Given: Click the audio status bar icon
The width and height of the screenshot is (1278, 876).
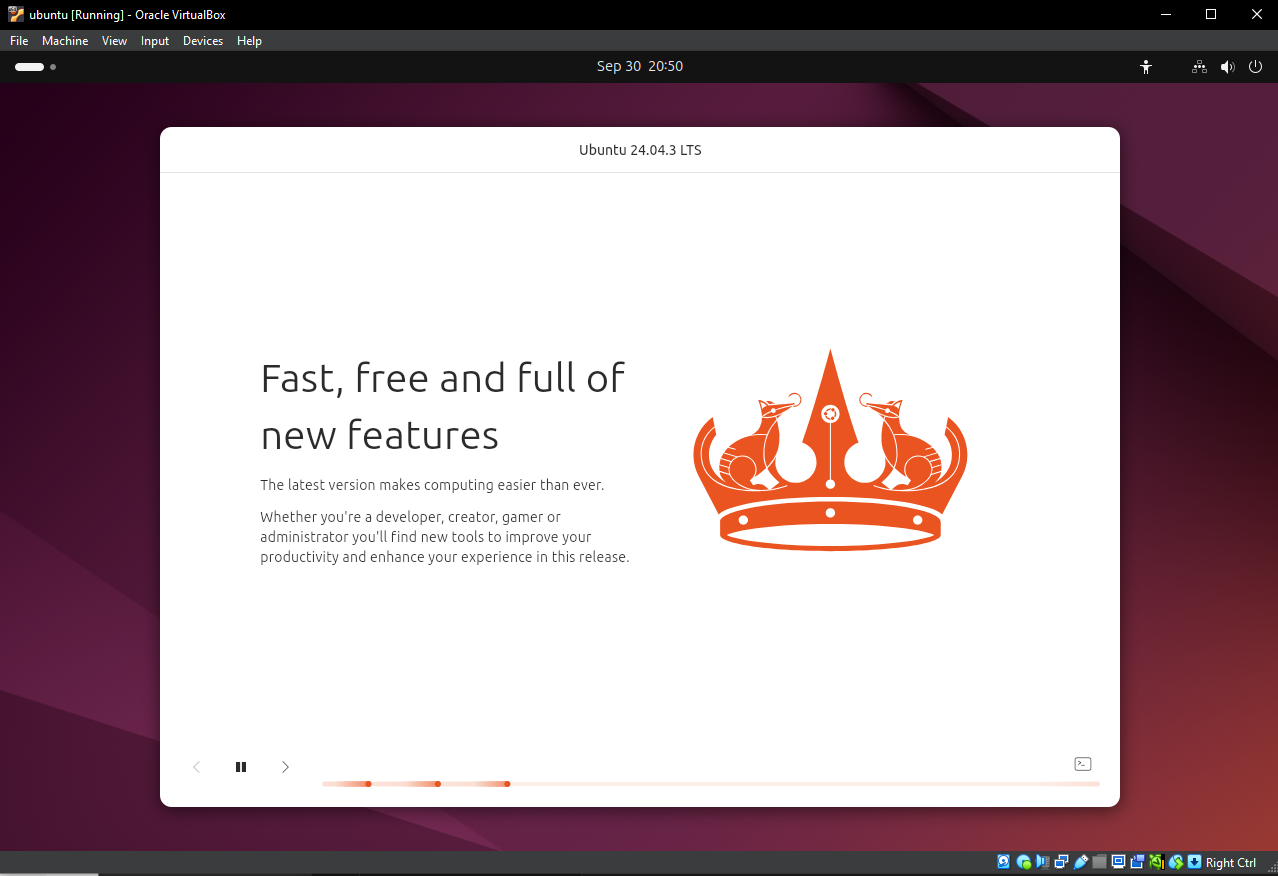Looking at the screenshot, I should click(1043, 862).
